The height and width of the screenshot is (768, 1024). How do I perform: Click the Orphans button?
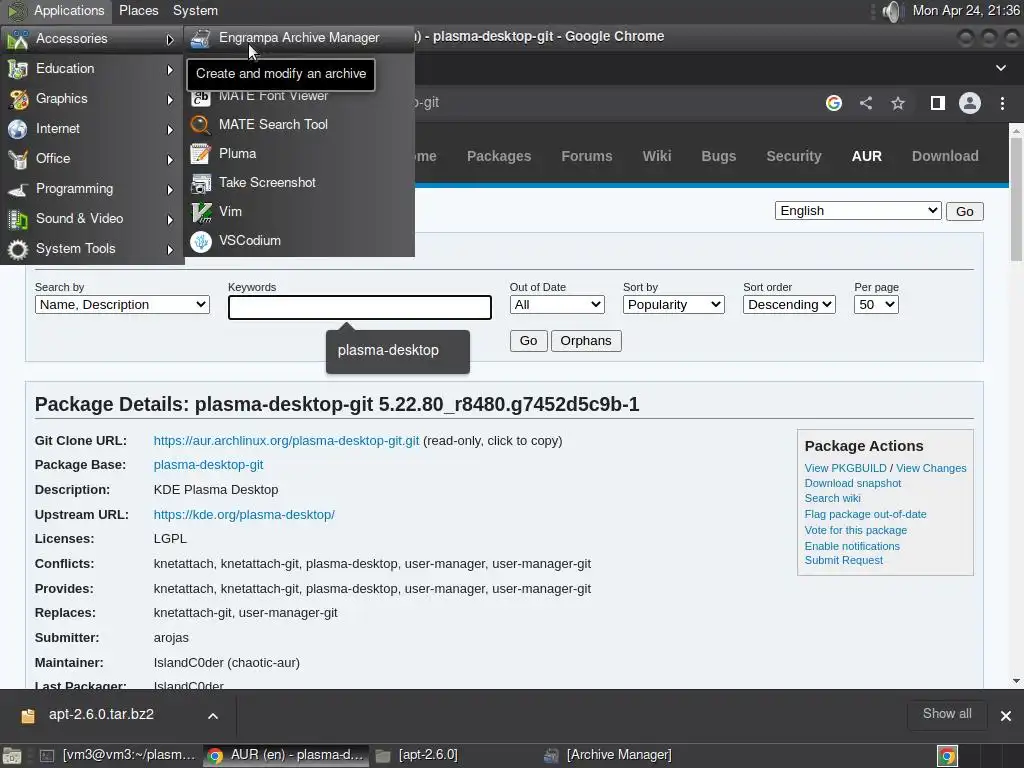pos(586,341)
